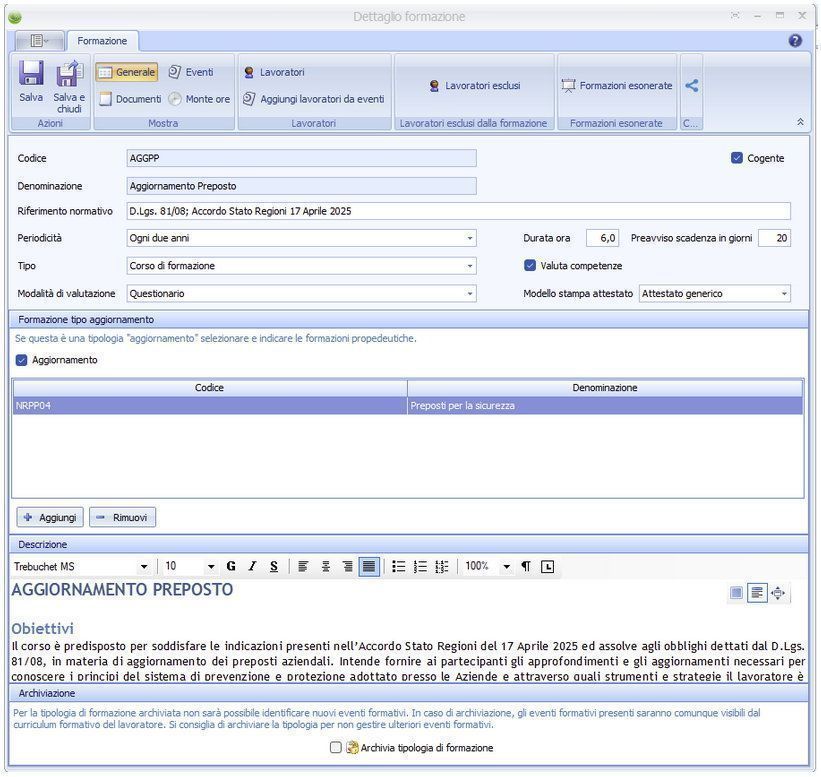Open the Modalità di valutazione dropdown
This screenshot has width=821, height=777.
(470, 294)
